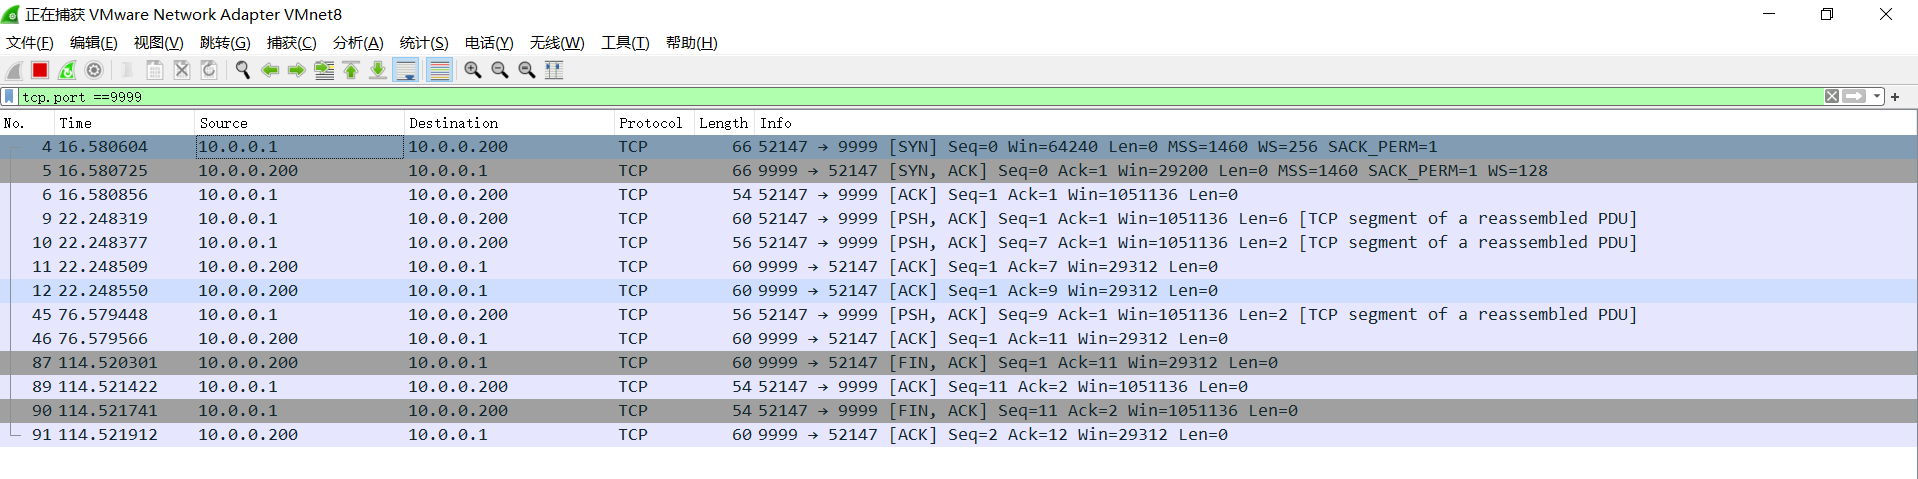Open the 分析(A) menu
Image resolution: width=1918 pixels, height=479 pixels.
(358, 43)
